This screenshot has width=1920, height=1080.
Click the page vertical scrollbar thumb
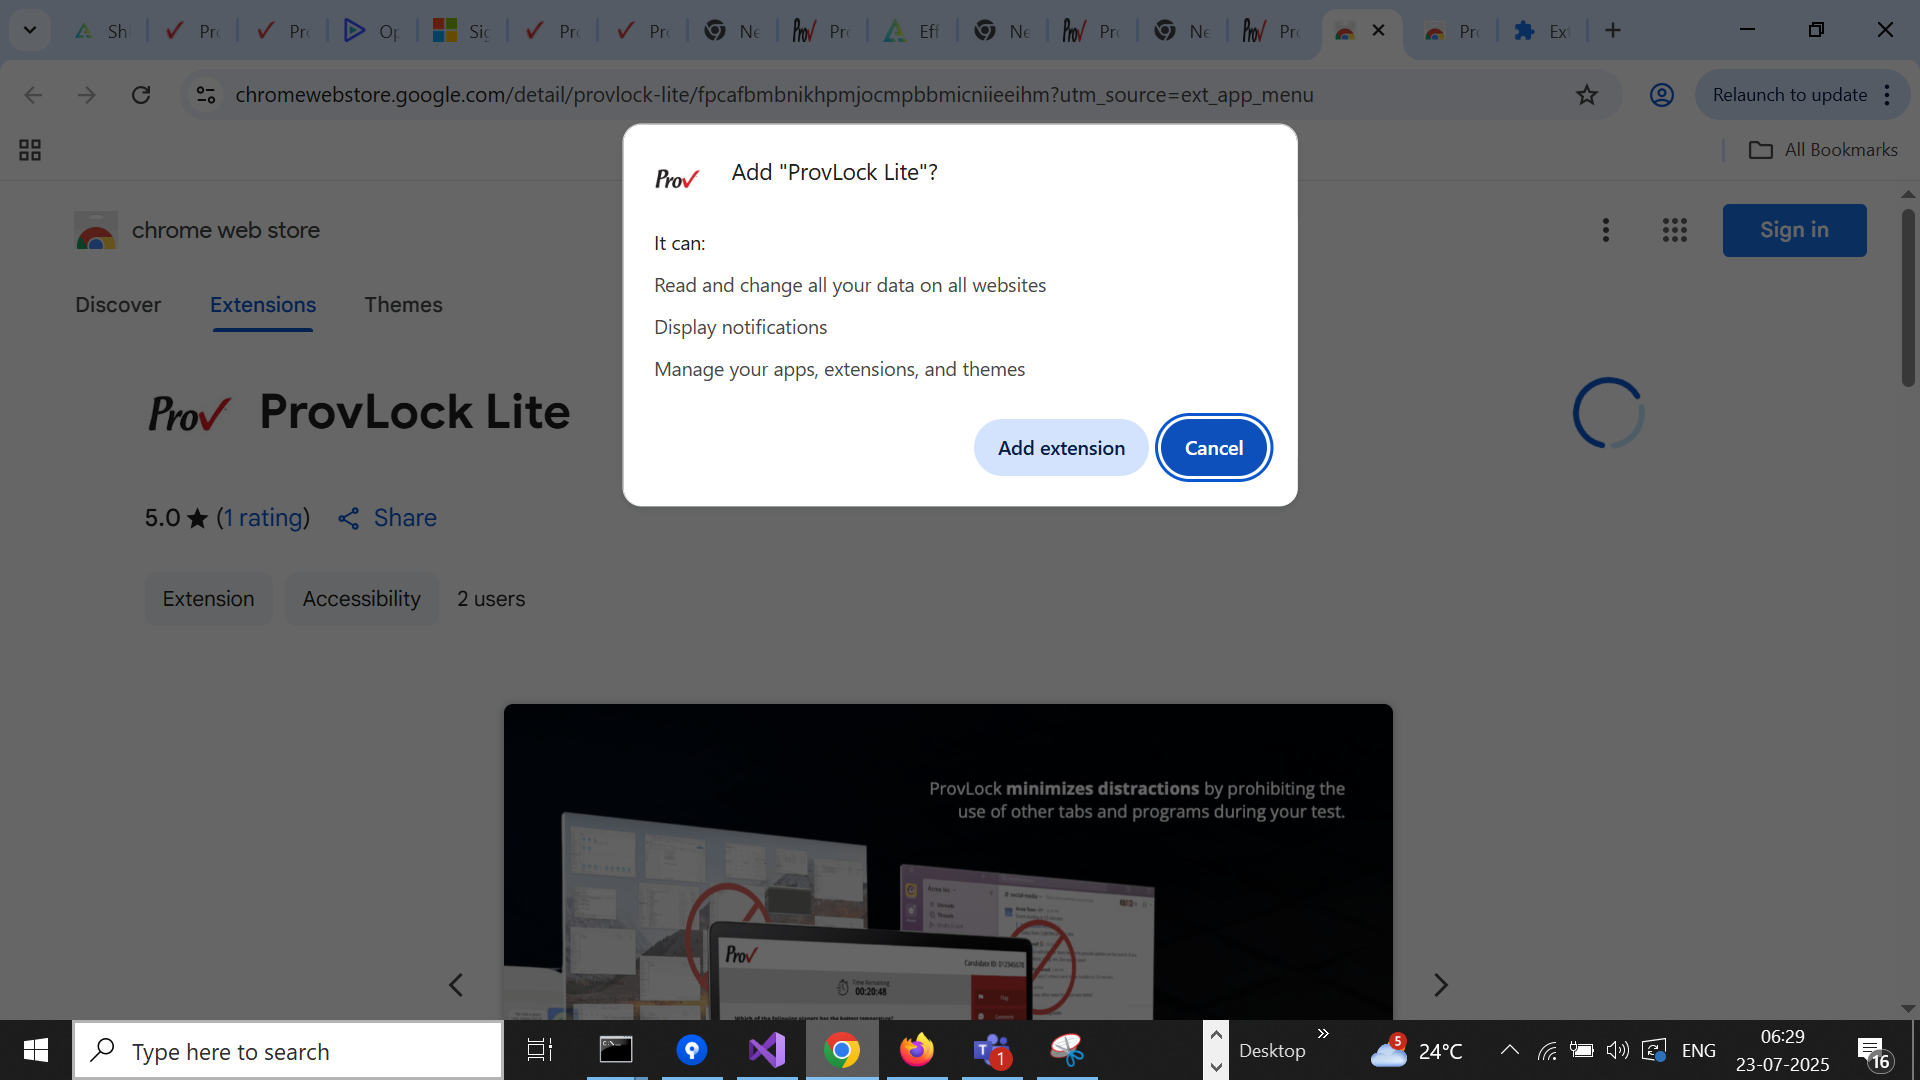click(1908, 297)
